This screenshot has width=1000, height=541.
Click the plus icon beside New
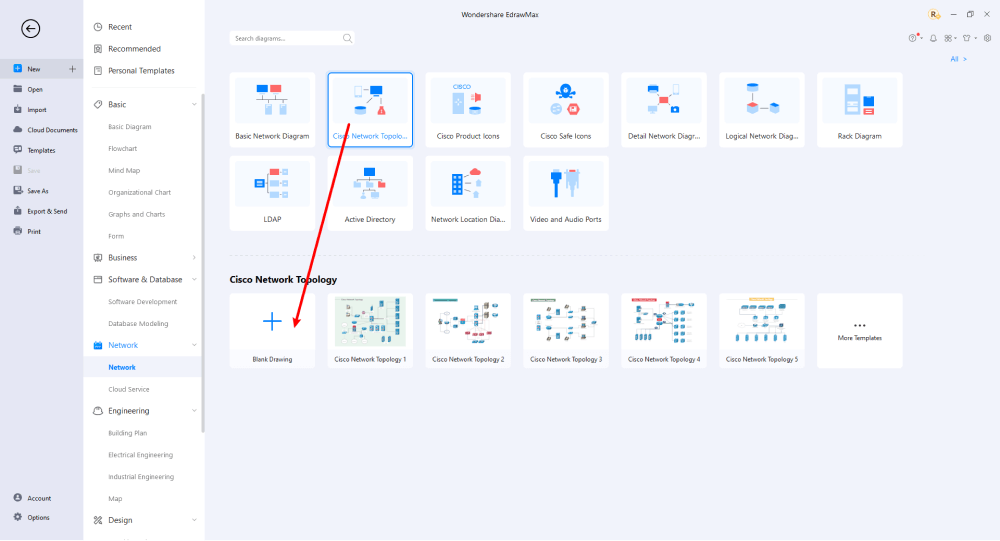[x=72, y=69]
